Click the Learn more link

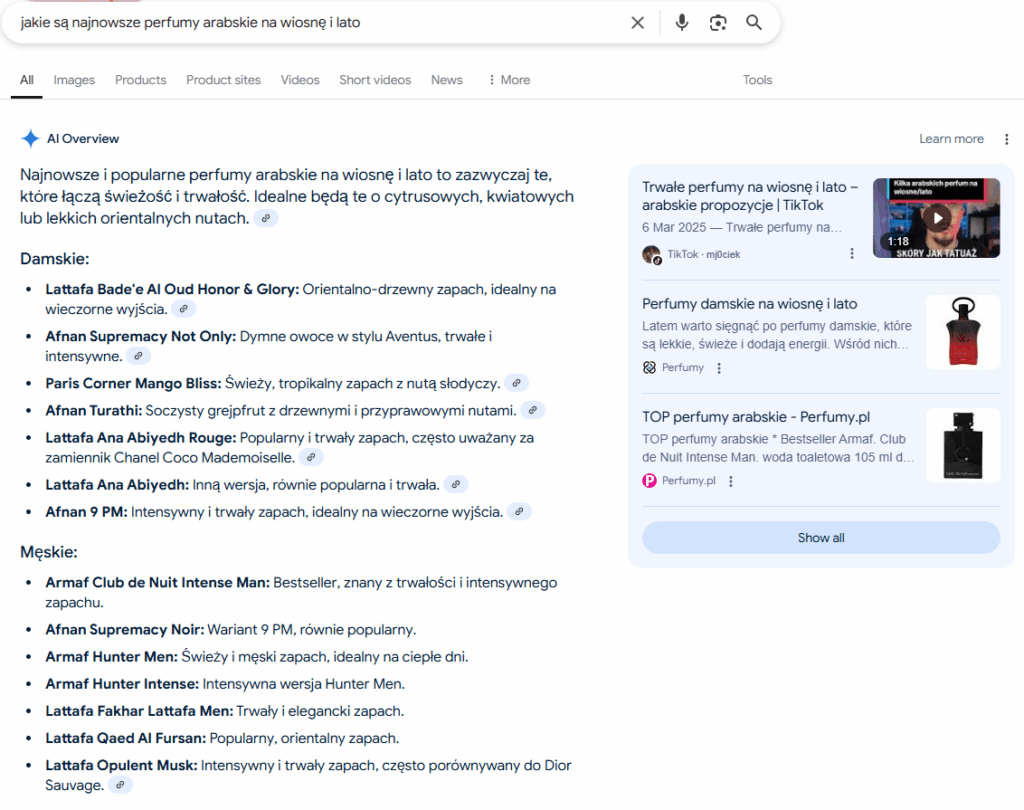951,139
